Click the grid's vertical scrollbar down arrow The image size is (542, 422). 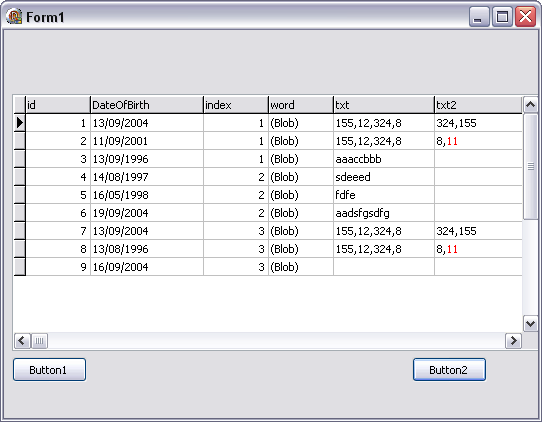[530, 323]
